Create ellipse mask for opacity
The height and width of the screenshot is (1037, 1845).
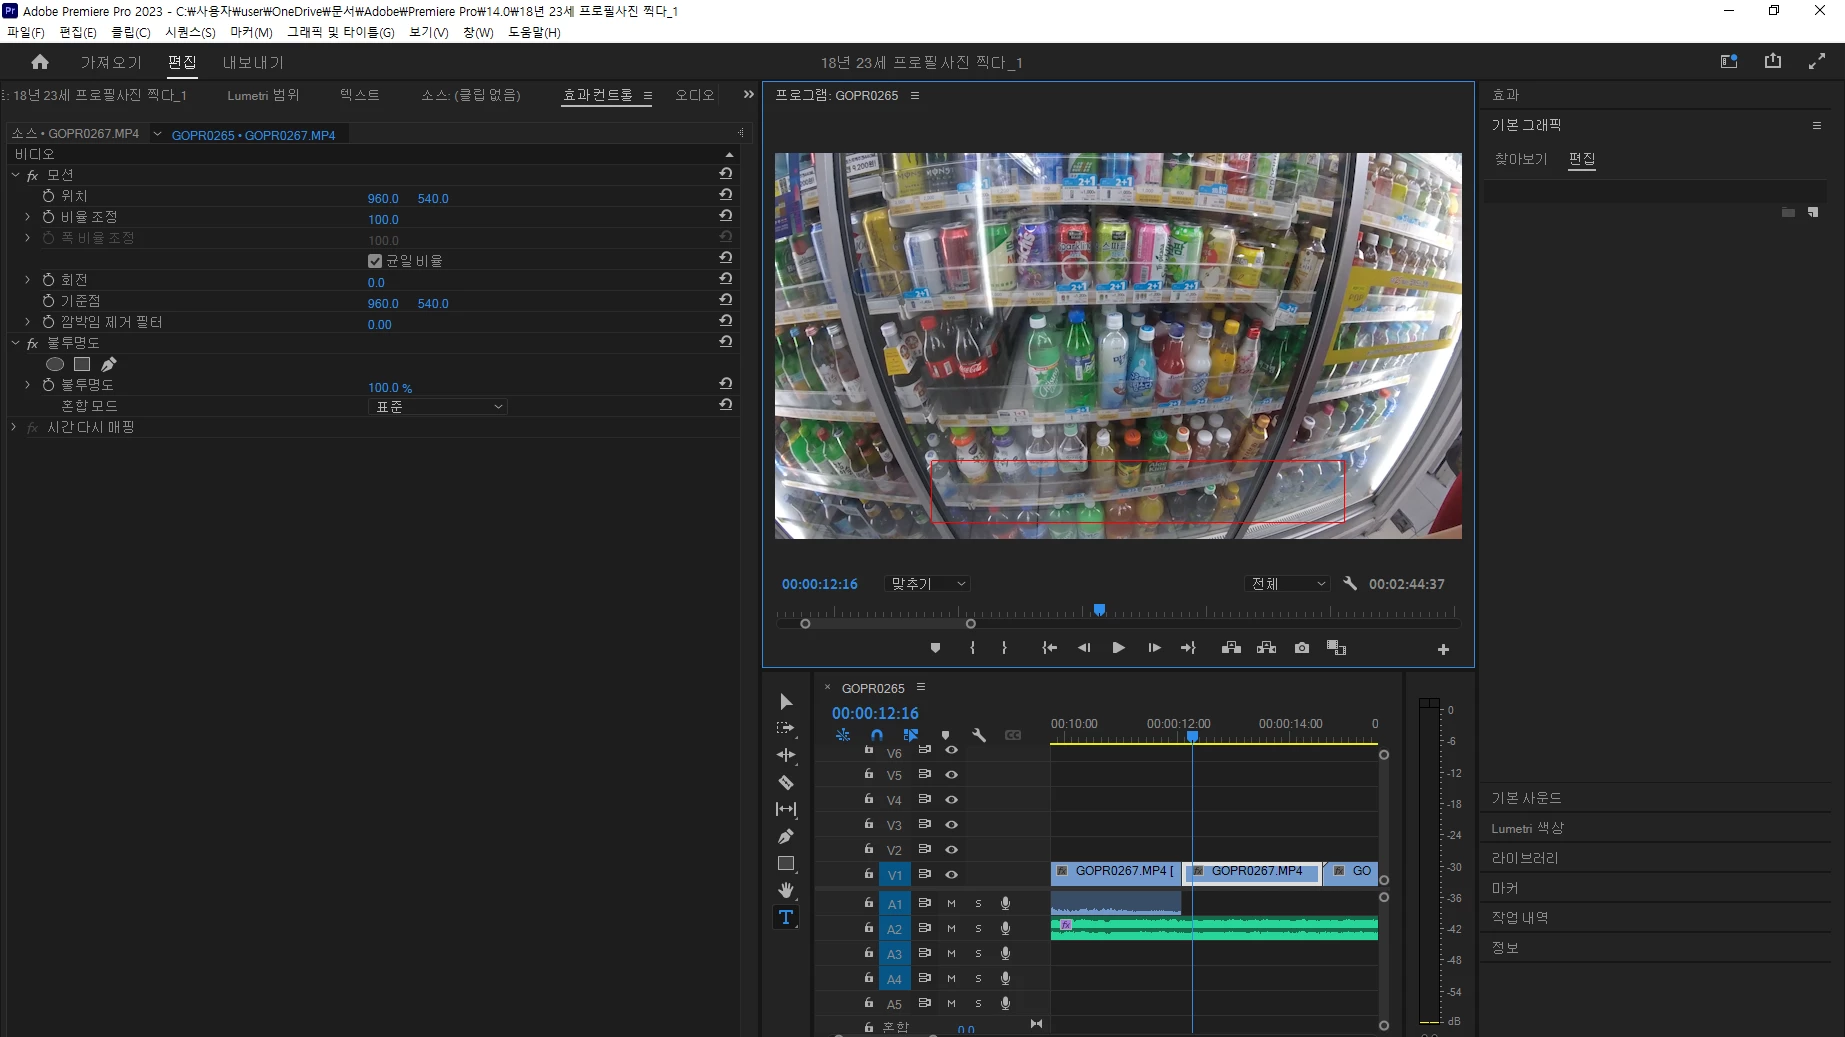55,364
